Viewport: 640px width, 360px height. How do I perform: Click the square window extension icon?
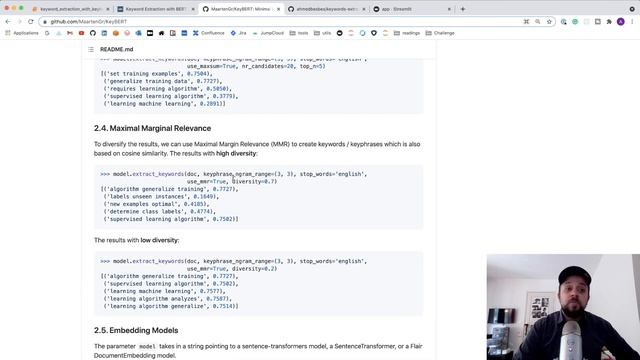tap(598, 22)
